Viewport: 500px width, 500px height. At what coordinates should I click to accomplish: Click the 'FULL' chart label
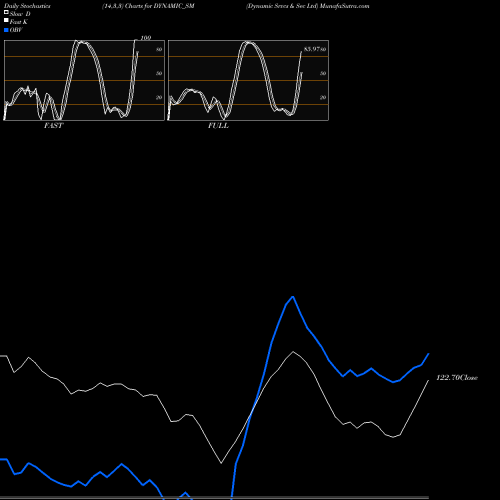tap(218, 126)
